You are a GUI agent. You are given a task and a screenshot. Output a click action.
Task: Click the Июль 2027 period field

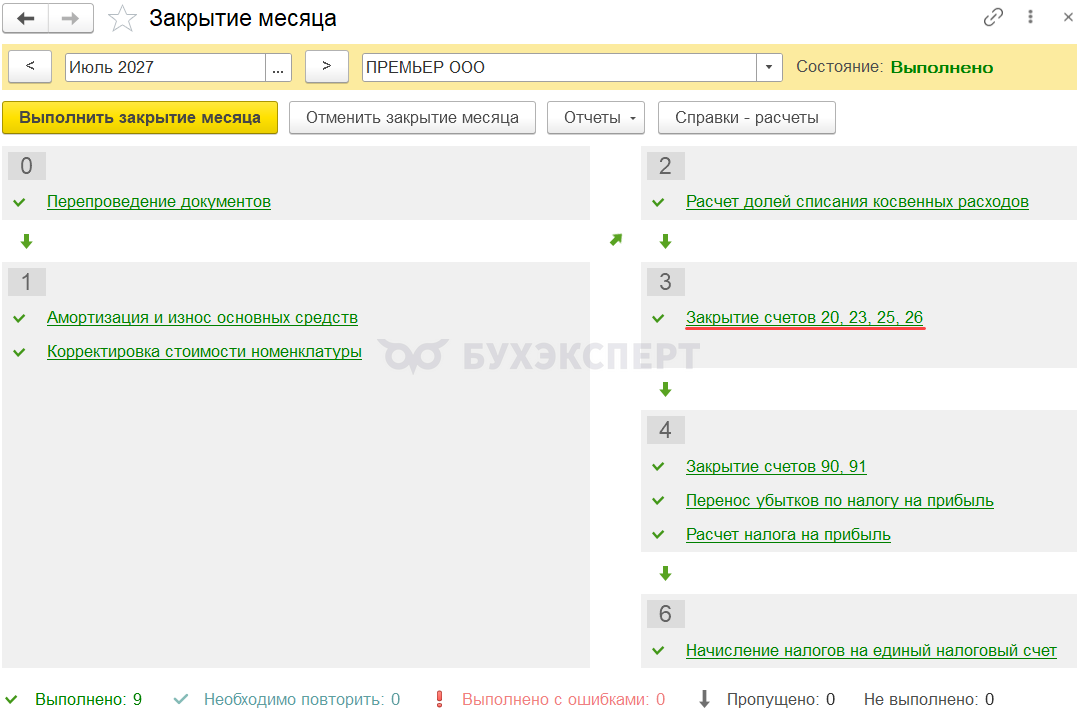pos(166,68)
